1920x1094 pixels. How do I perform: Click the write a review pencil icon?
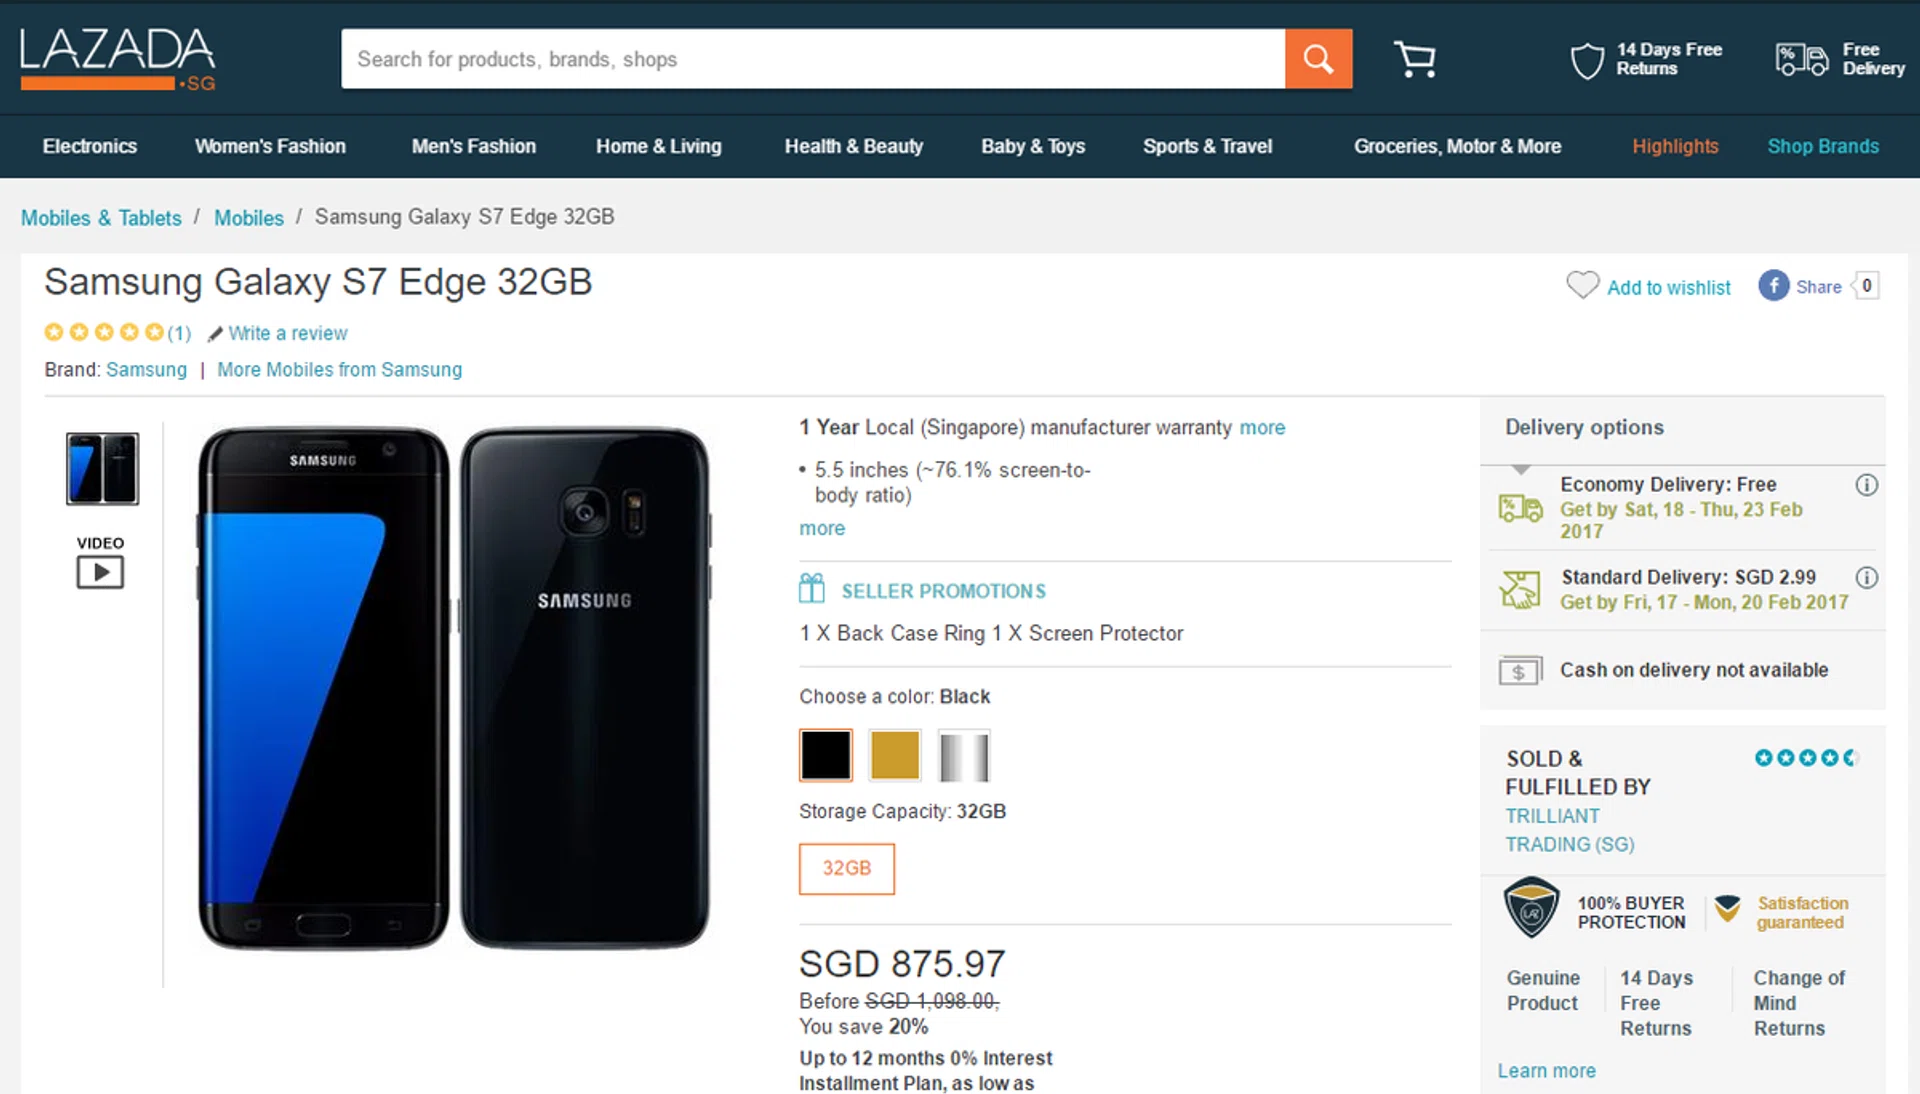point(214,334)
